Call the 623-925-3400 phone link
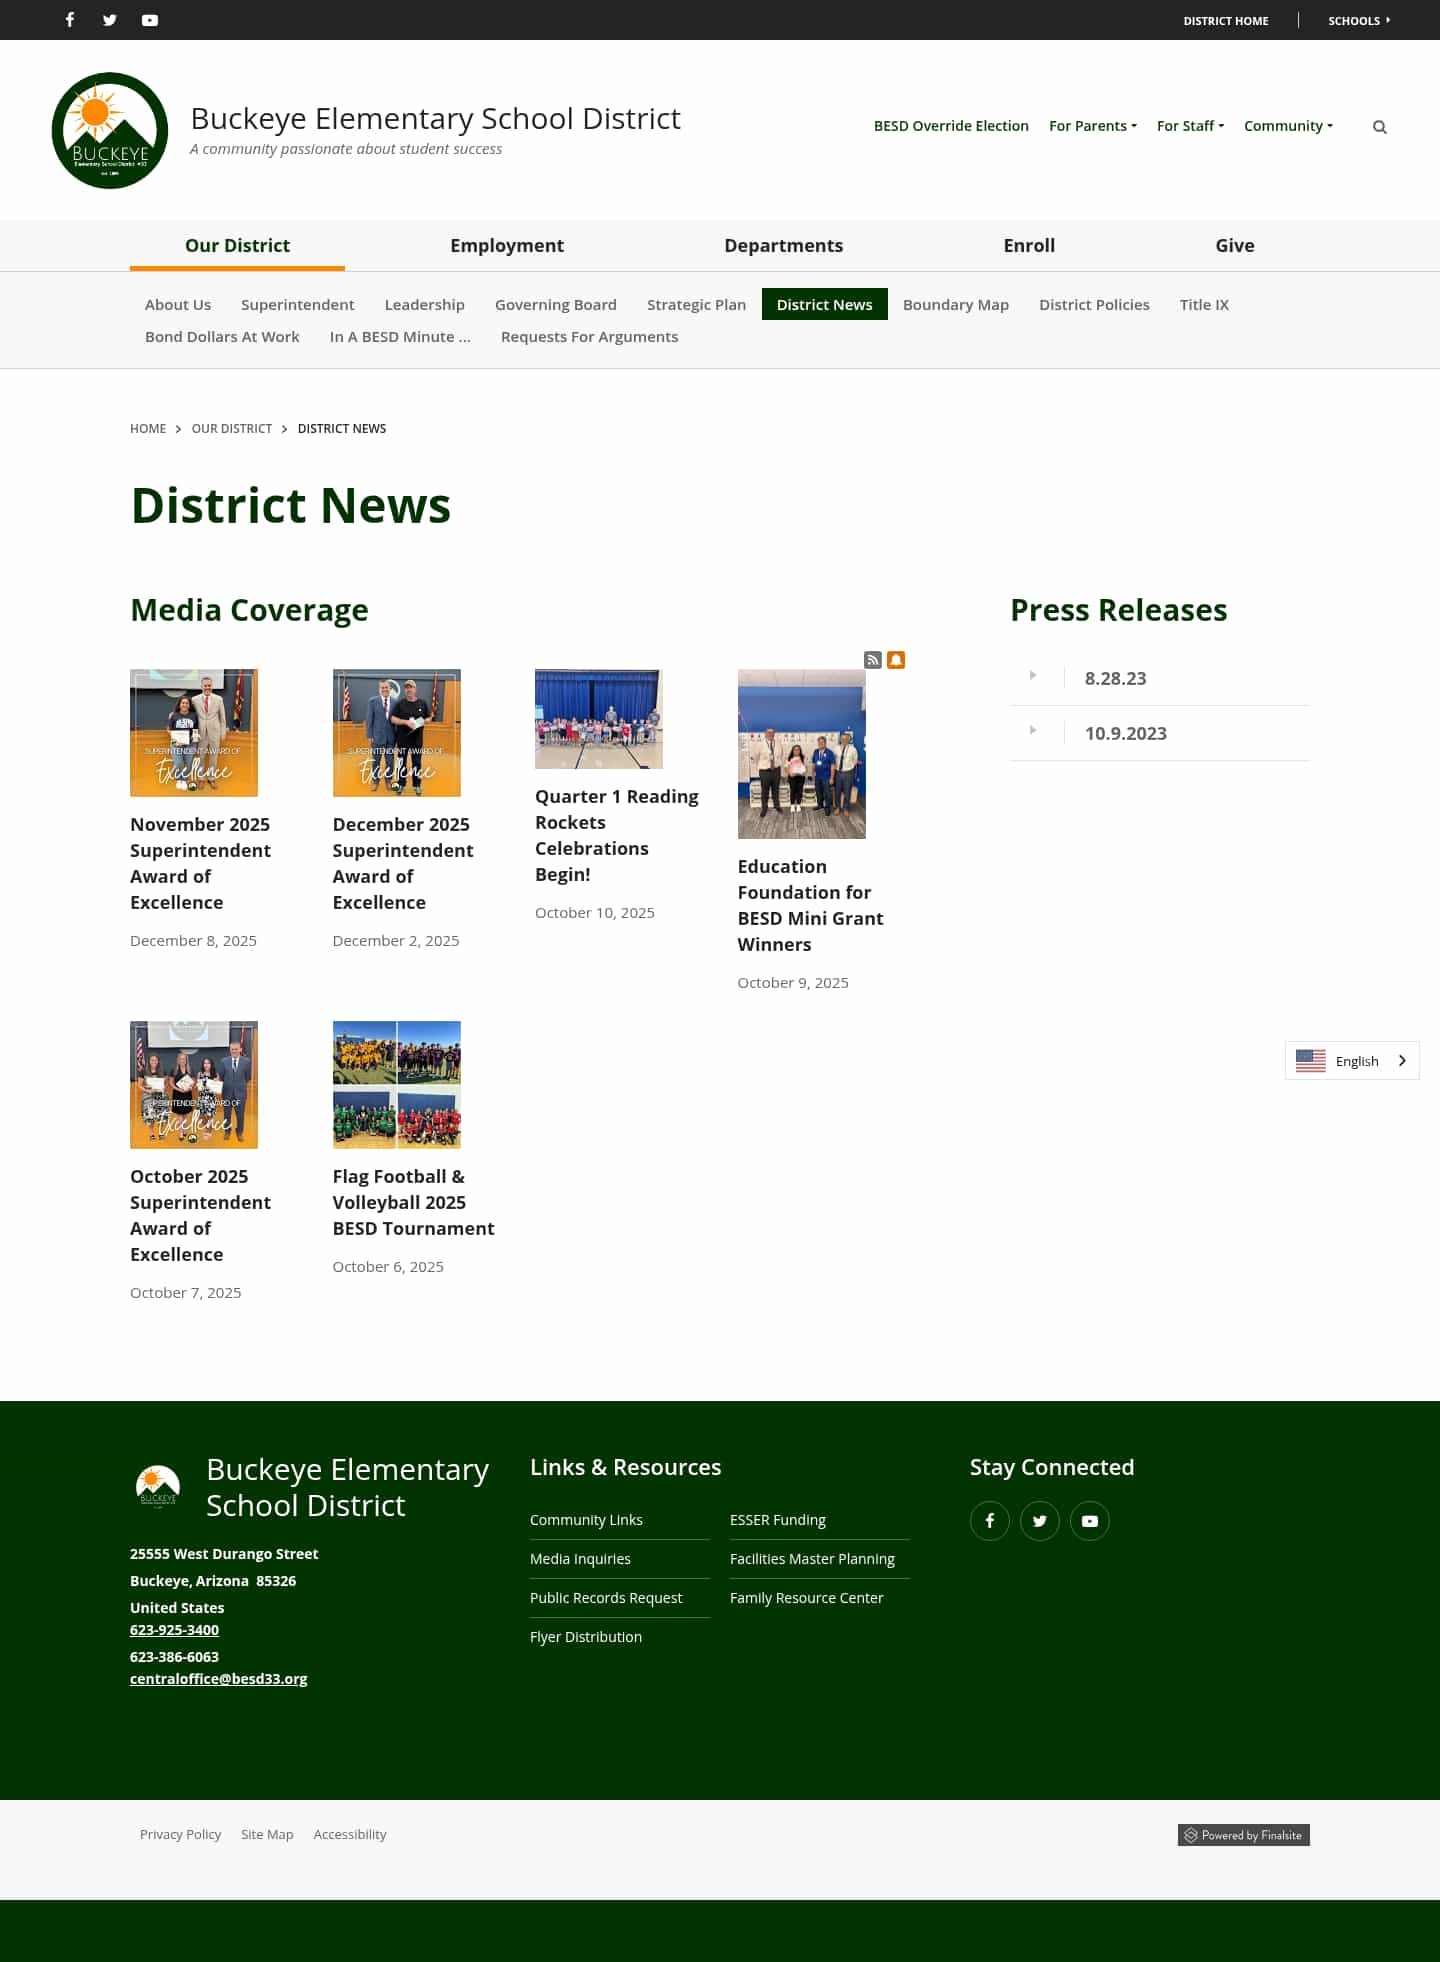The height and width of the screenshot is (1962, 1440). 174,1630
